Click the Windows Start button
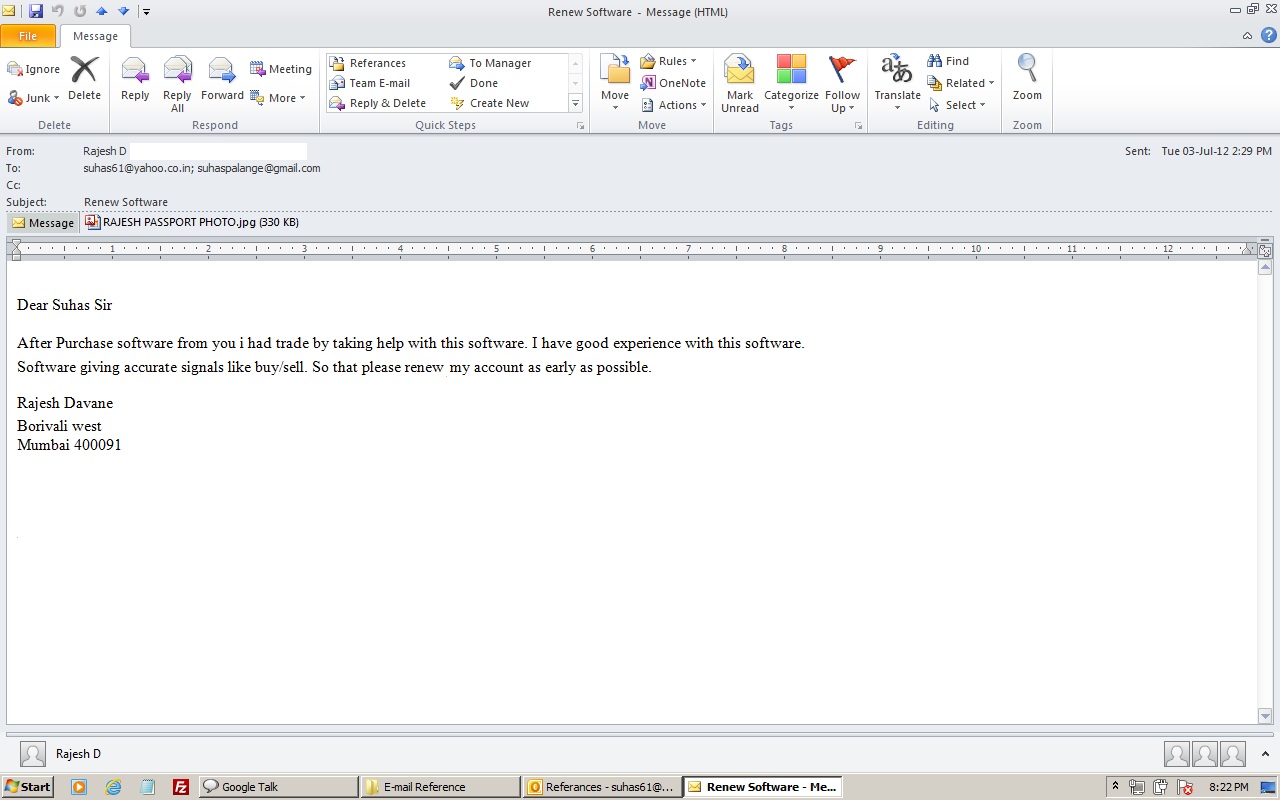The height and width of the screenshot is (800, 1280). 27,787
